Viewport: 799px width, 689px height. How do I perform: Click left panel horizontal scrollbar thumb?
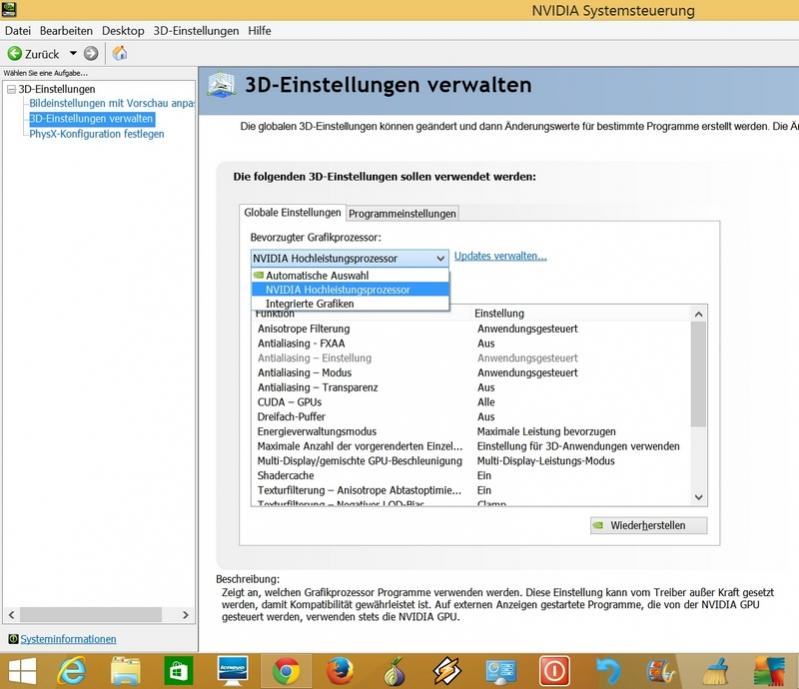pyautogui.click(x=91, y=615)
